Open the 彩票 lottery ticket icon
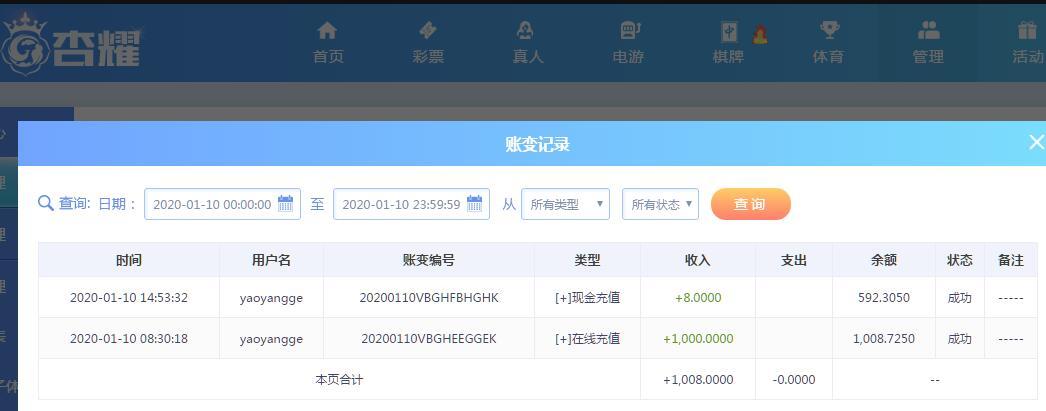Image resolution: width=1046 pixels, height=411 pixels. (x=428, y=31)
